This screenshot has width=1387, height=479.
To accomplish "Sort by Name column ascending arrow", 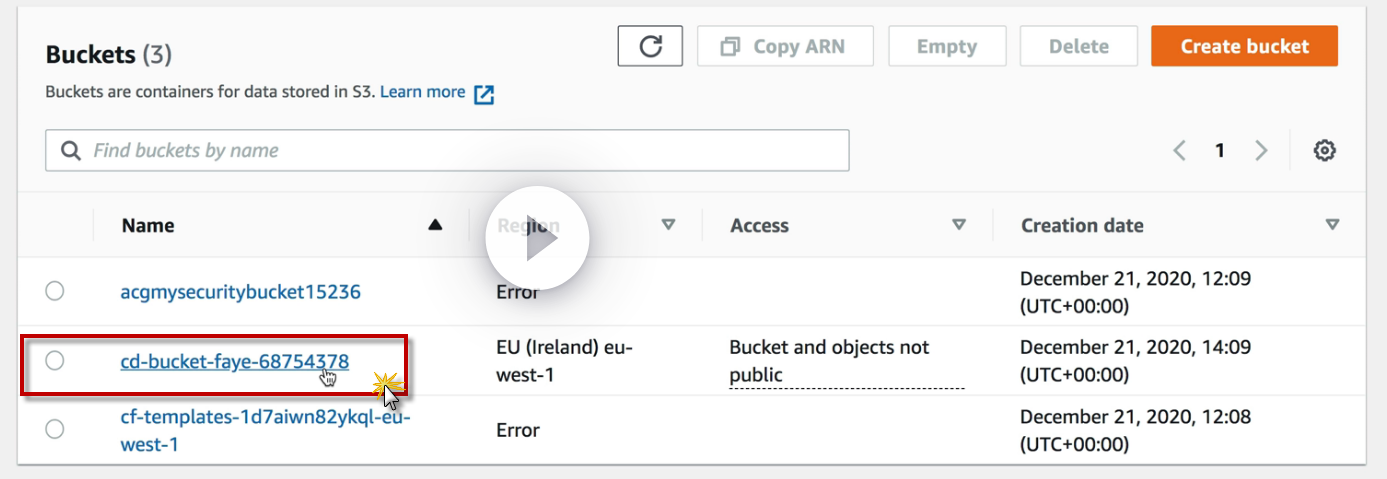I will point(435,225).
